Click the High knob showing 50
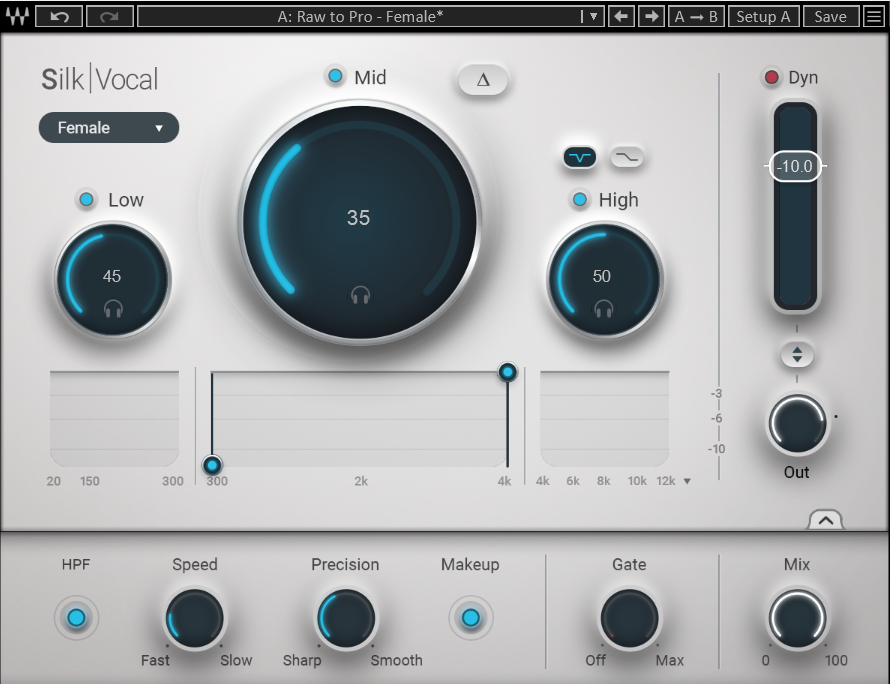The width and height of the screenshot is (890, 684). 604,279
